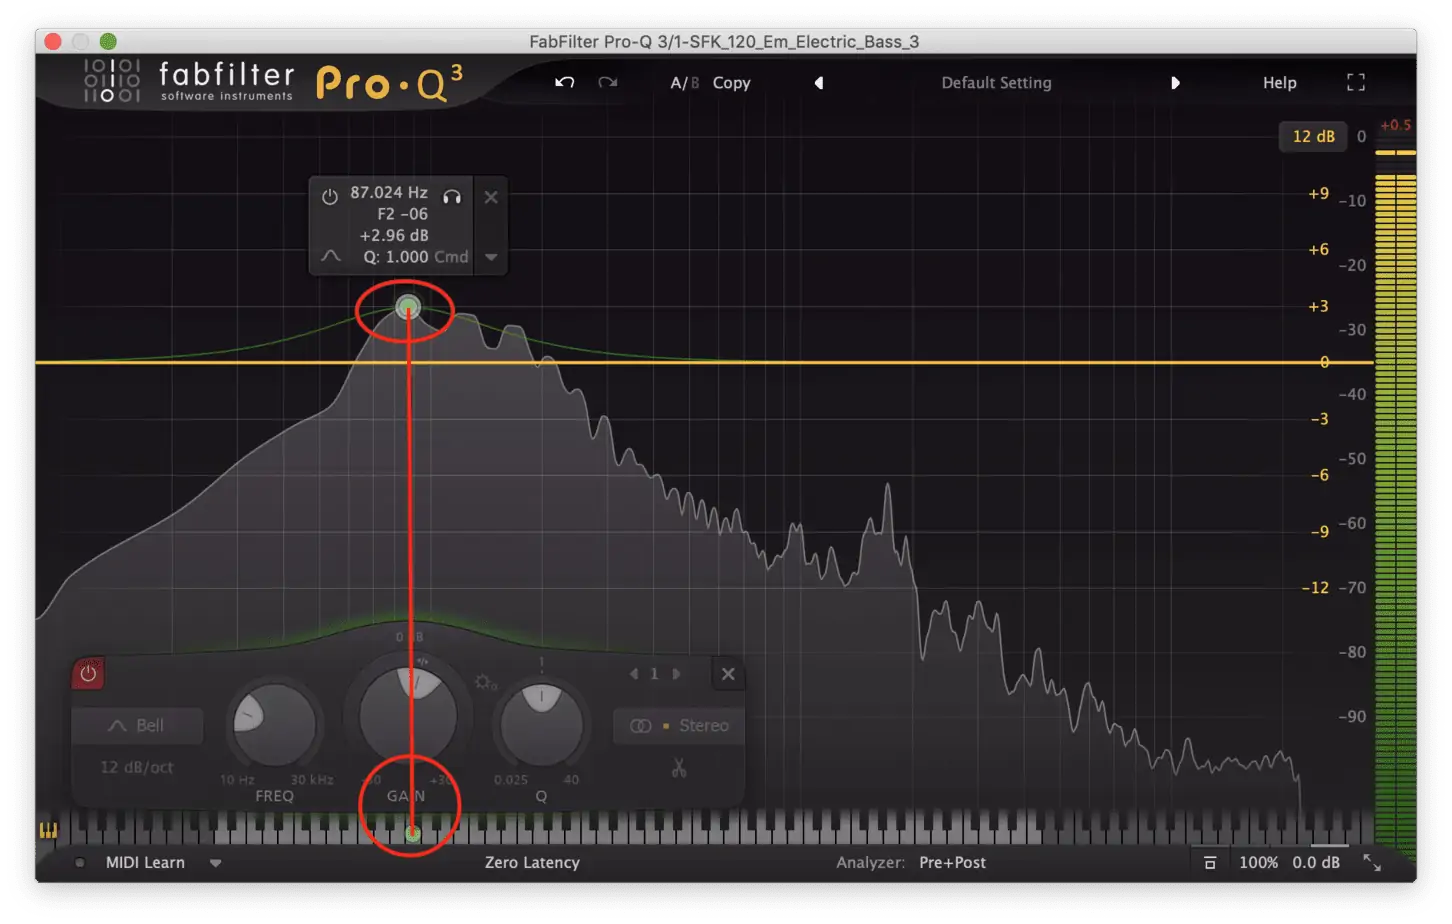Toggle band power in the floating band popup
Viewport: 1452px width, 924px height.
330,197
